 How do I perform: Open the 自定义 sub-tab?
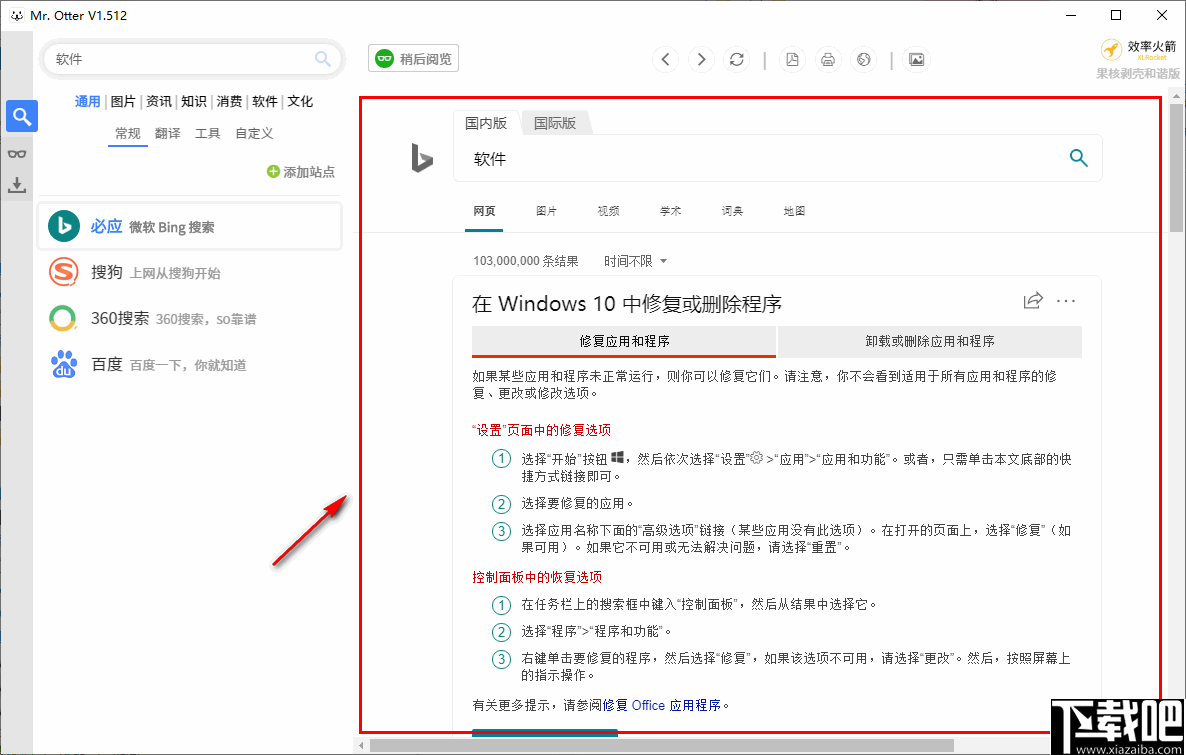click(x=254, y=134)
